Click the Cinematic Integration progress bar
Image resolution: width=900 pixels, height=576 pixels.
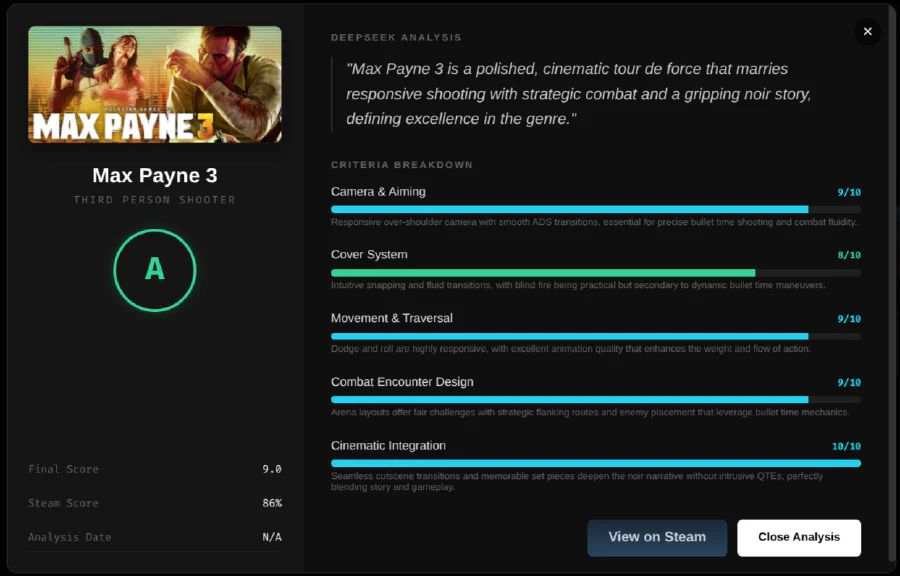pyautogui.click(x=595, y=463)
